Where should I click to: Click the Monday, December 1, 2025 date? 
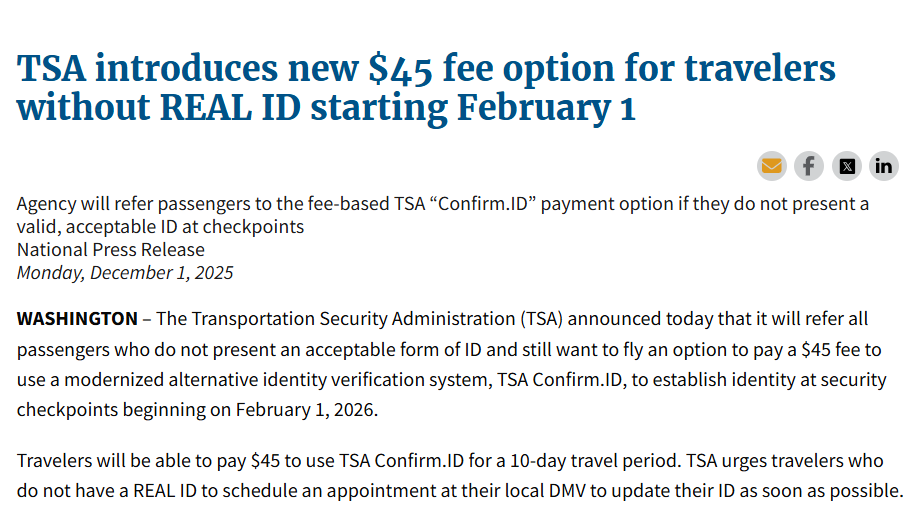[125, 272]
